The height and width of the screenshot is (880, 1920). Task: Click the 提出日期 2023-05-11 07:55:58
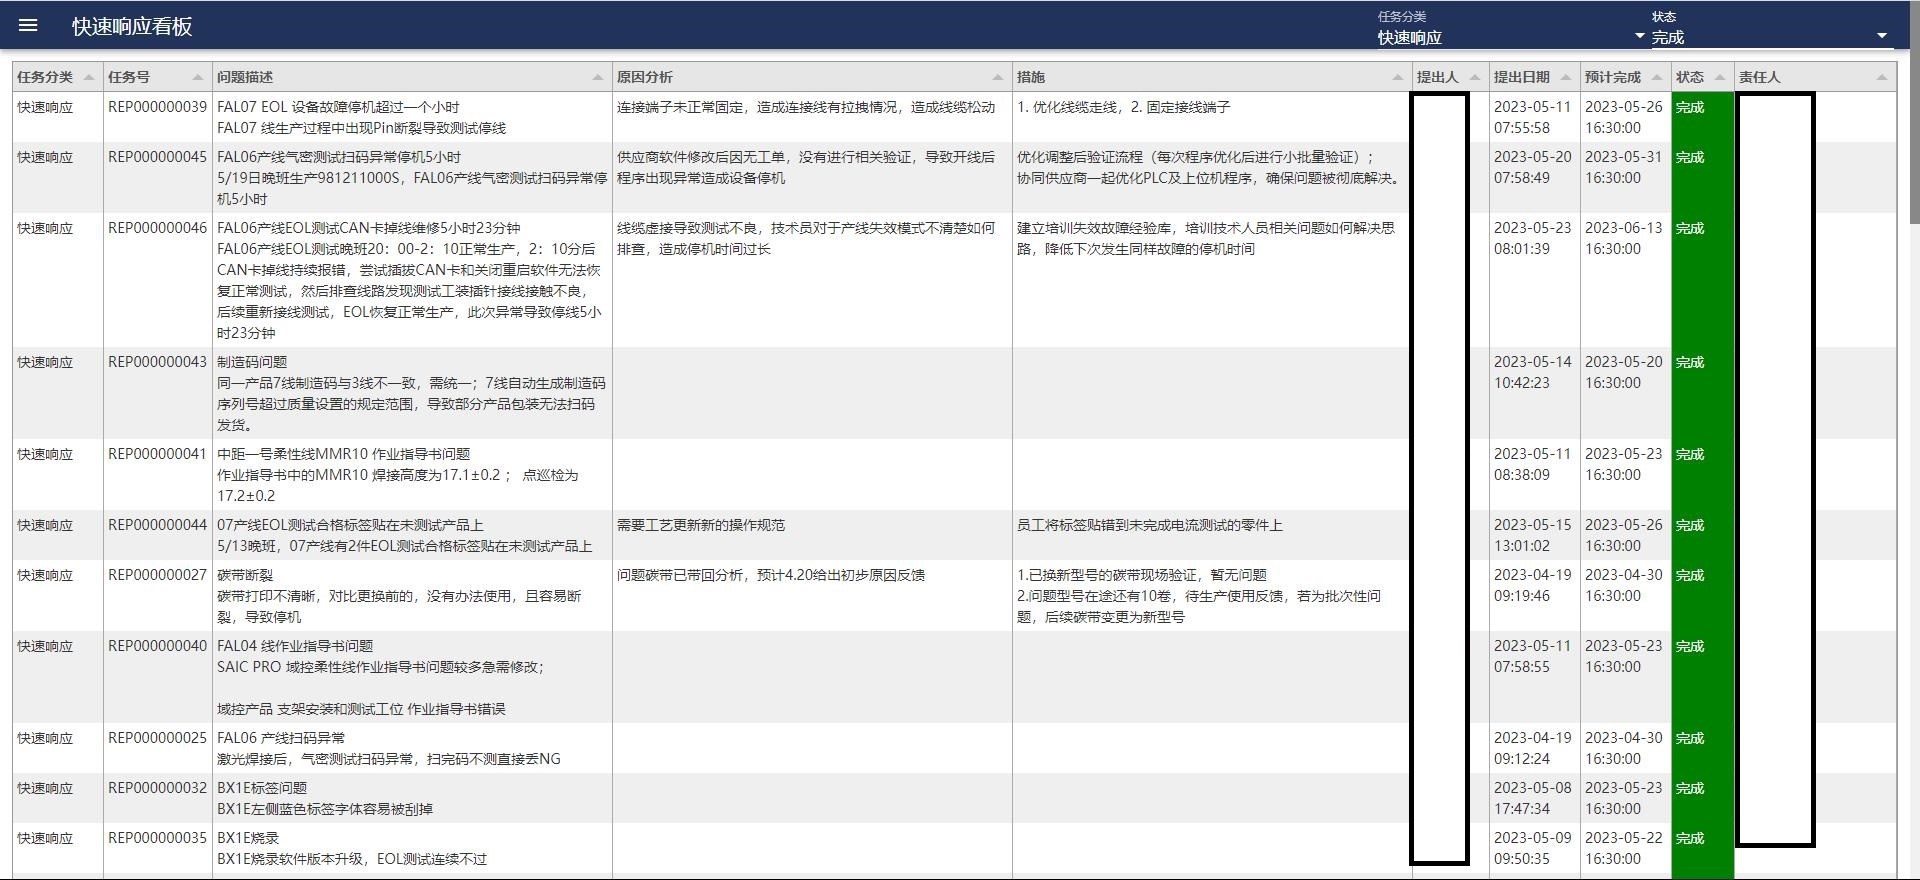click(1532, 117)
